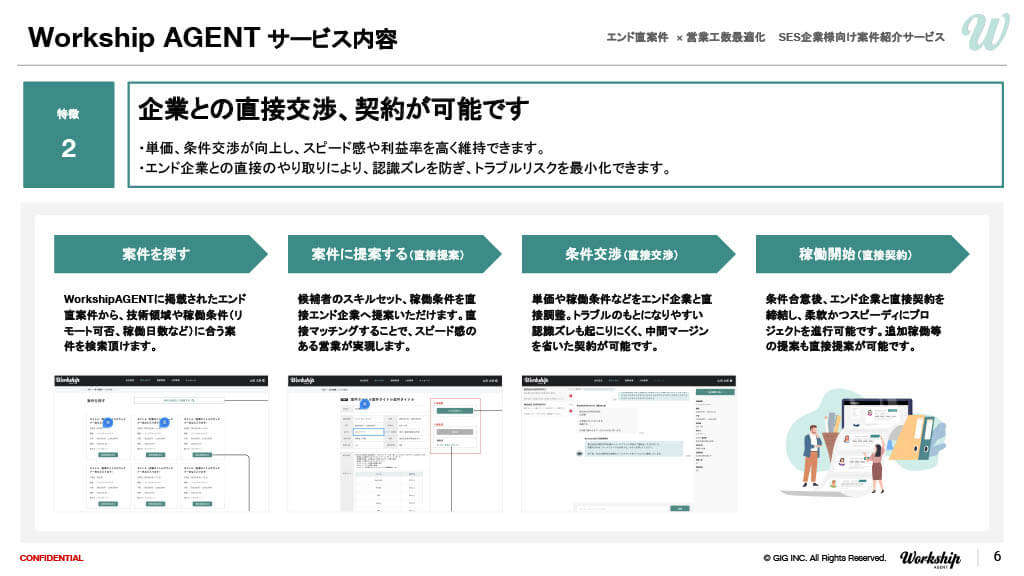This screenshot has height=576, width=1024.
Task: Click the text エンド直案件
Action: pyautogui.click(x=637, y=37)
